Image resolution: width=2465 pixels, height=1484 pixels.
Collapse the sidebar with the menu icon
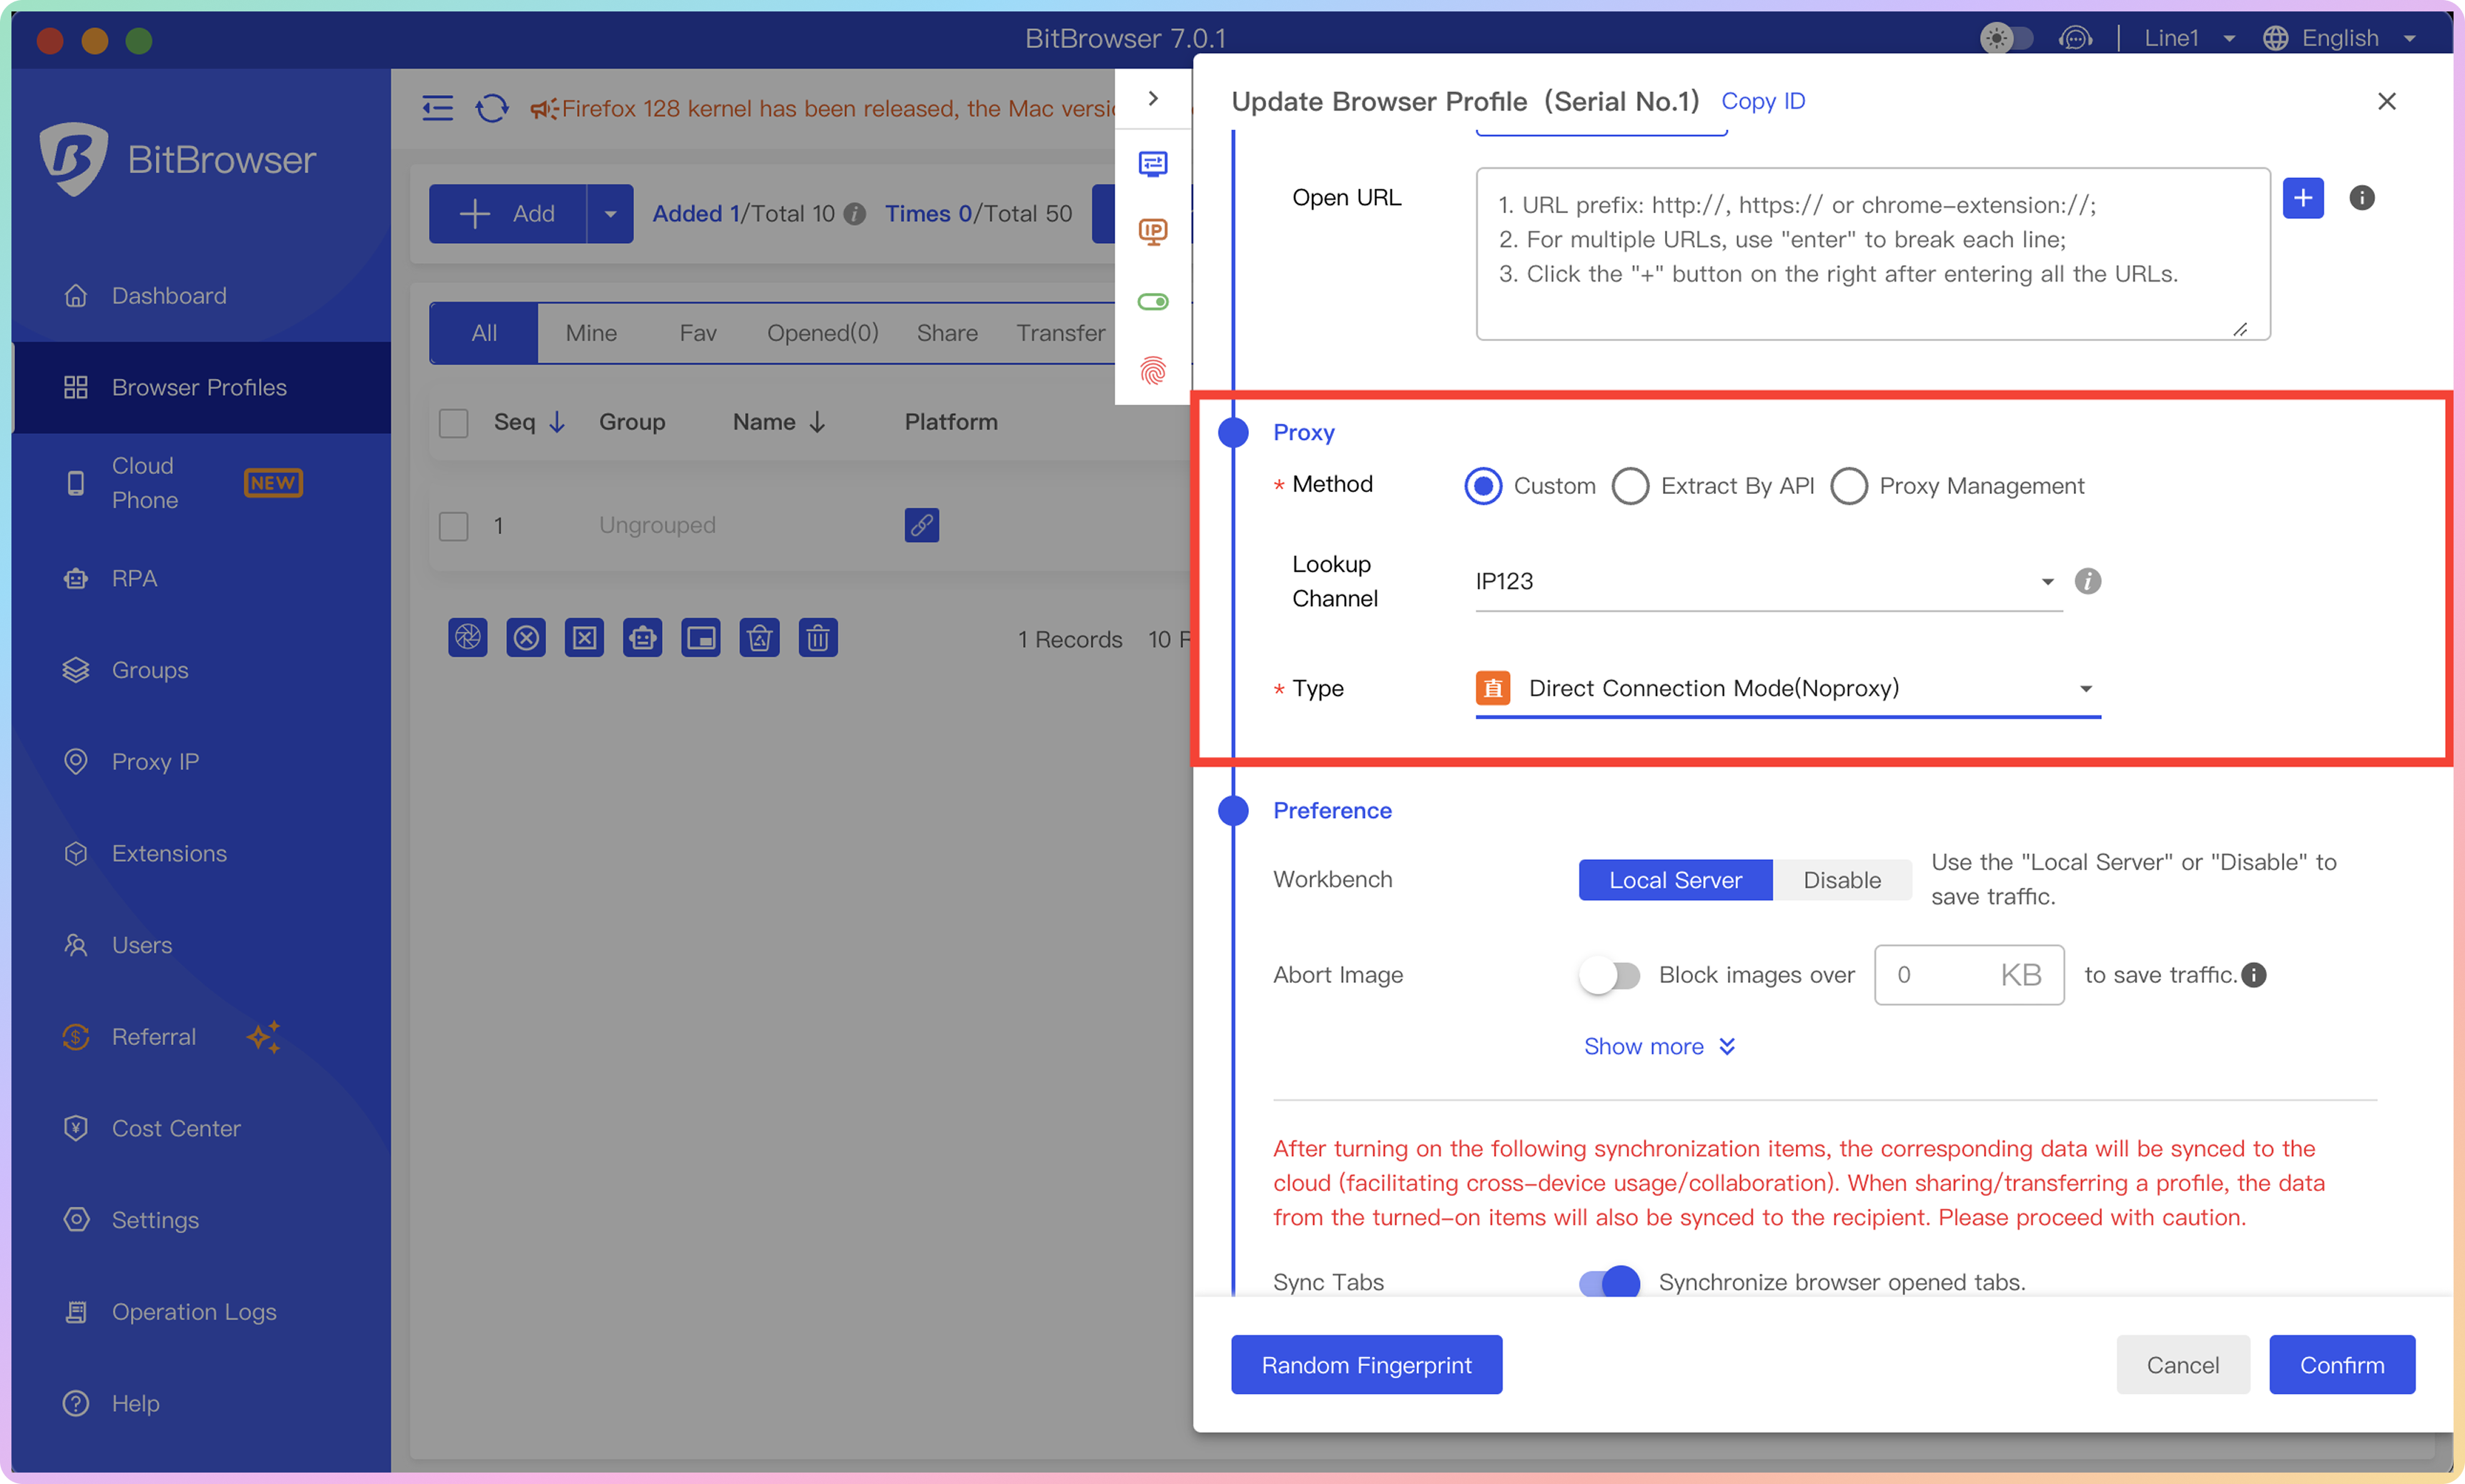(437, 108)
